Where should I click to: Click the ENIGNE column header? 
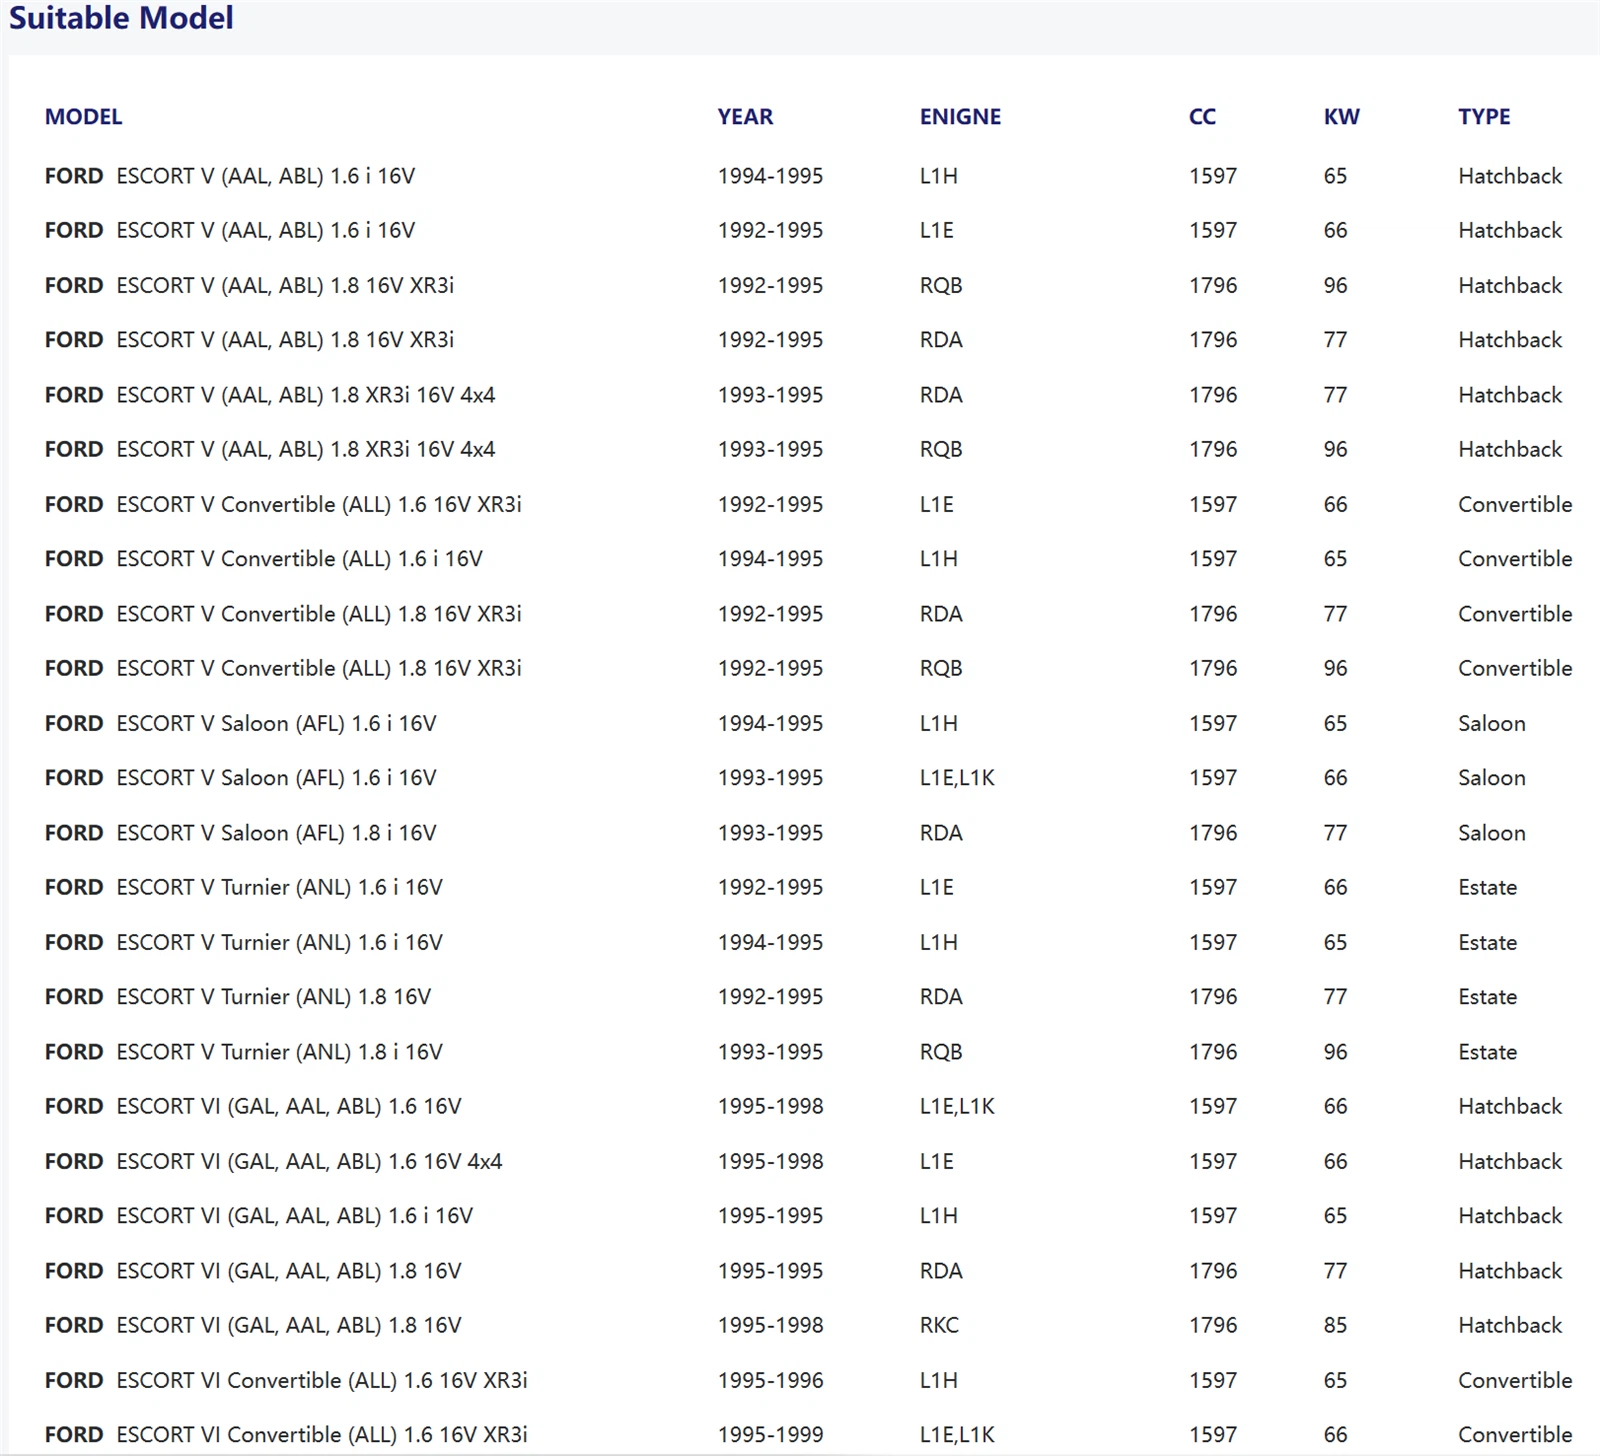tap(960, 117)
